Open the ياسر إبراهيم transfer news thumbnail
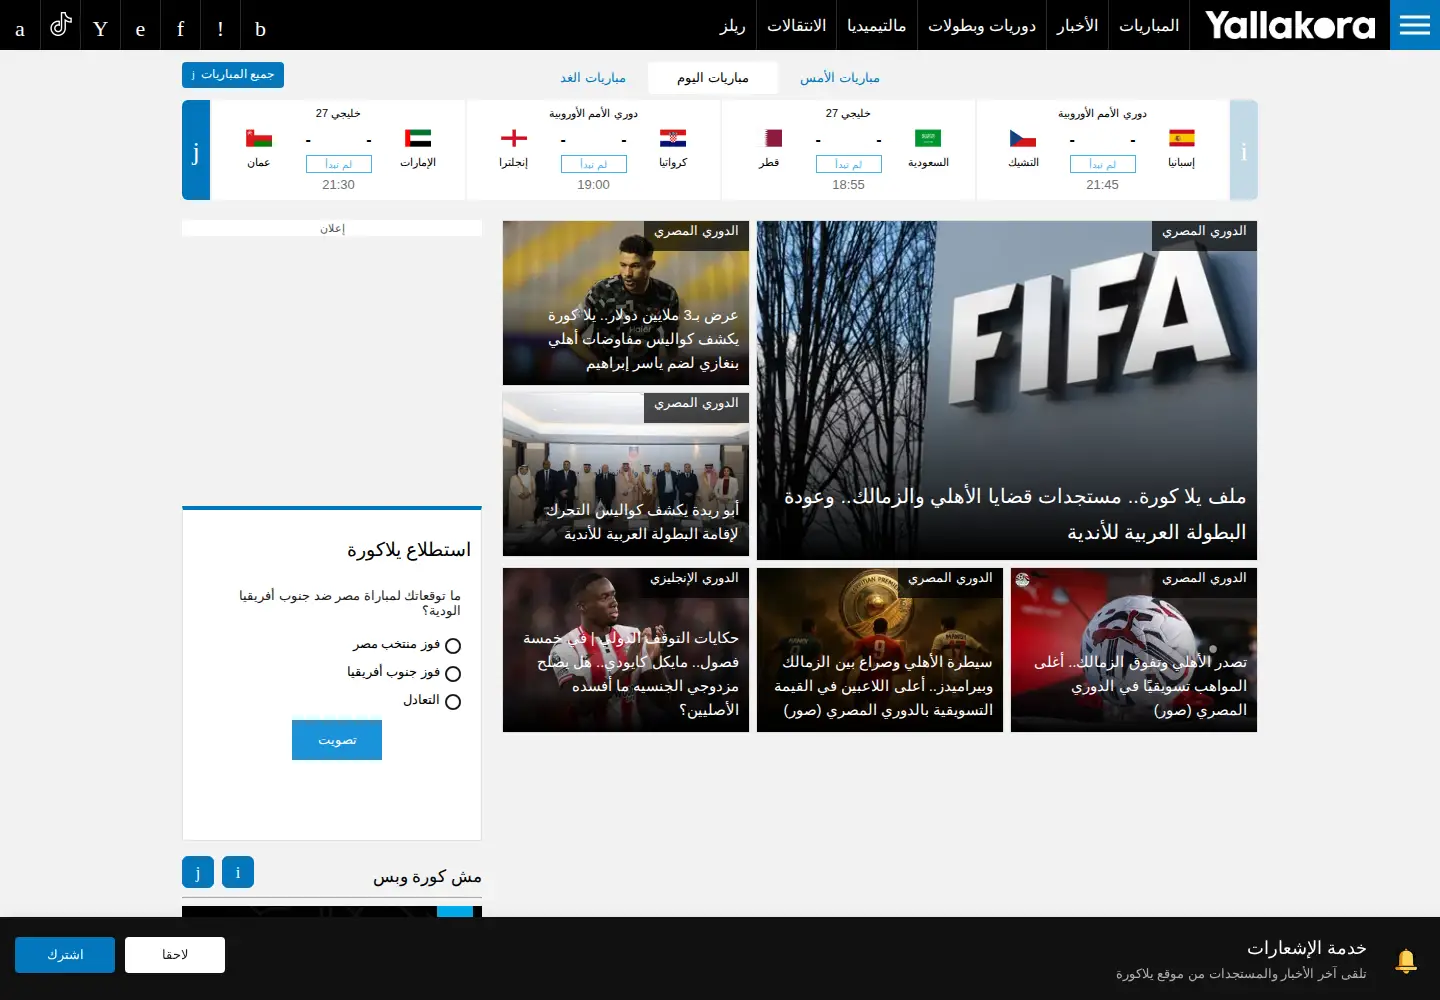Image resolution: width=1440 pixels, height=1000 pixels. coord(626,303)
